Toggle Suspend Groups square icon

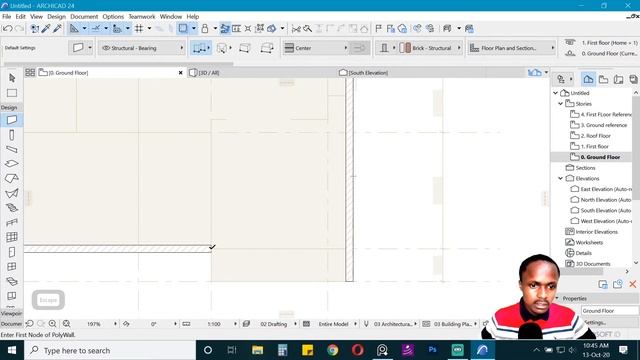tap(183, 29)
